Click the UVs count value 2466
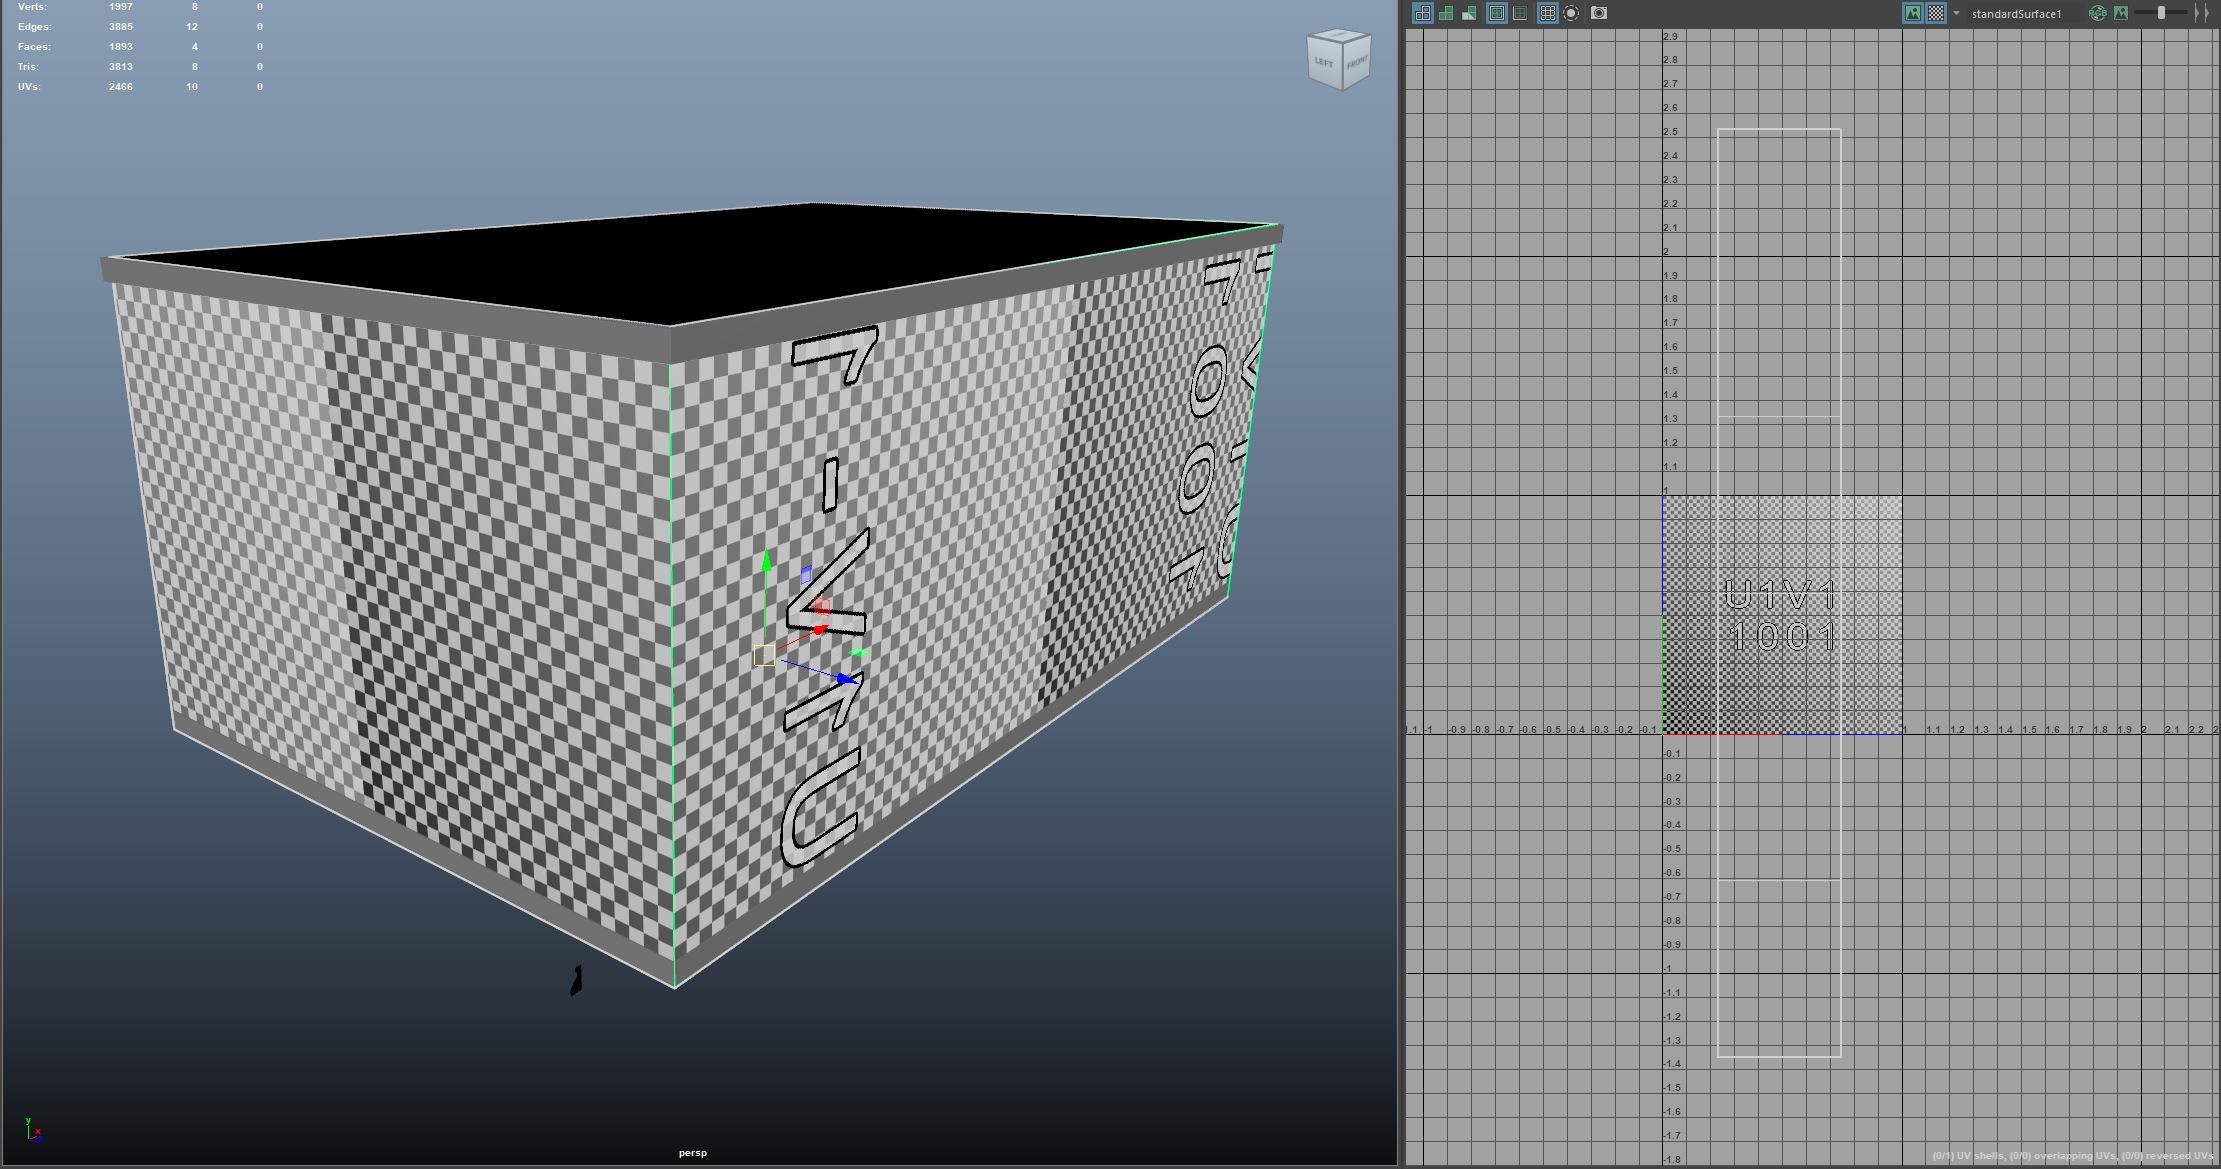Image resolution: width=2221 pixels, height=1169 pixels. (121, 87)
